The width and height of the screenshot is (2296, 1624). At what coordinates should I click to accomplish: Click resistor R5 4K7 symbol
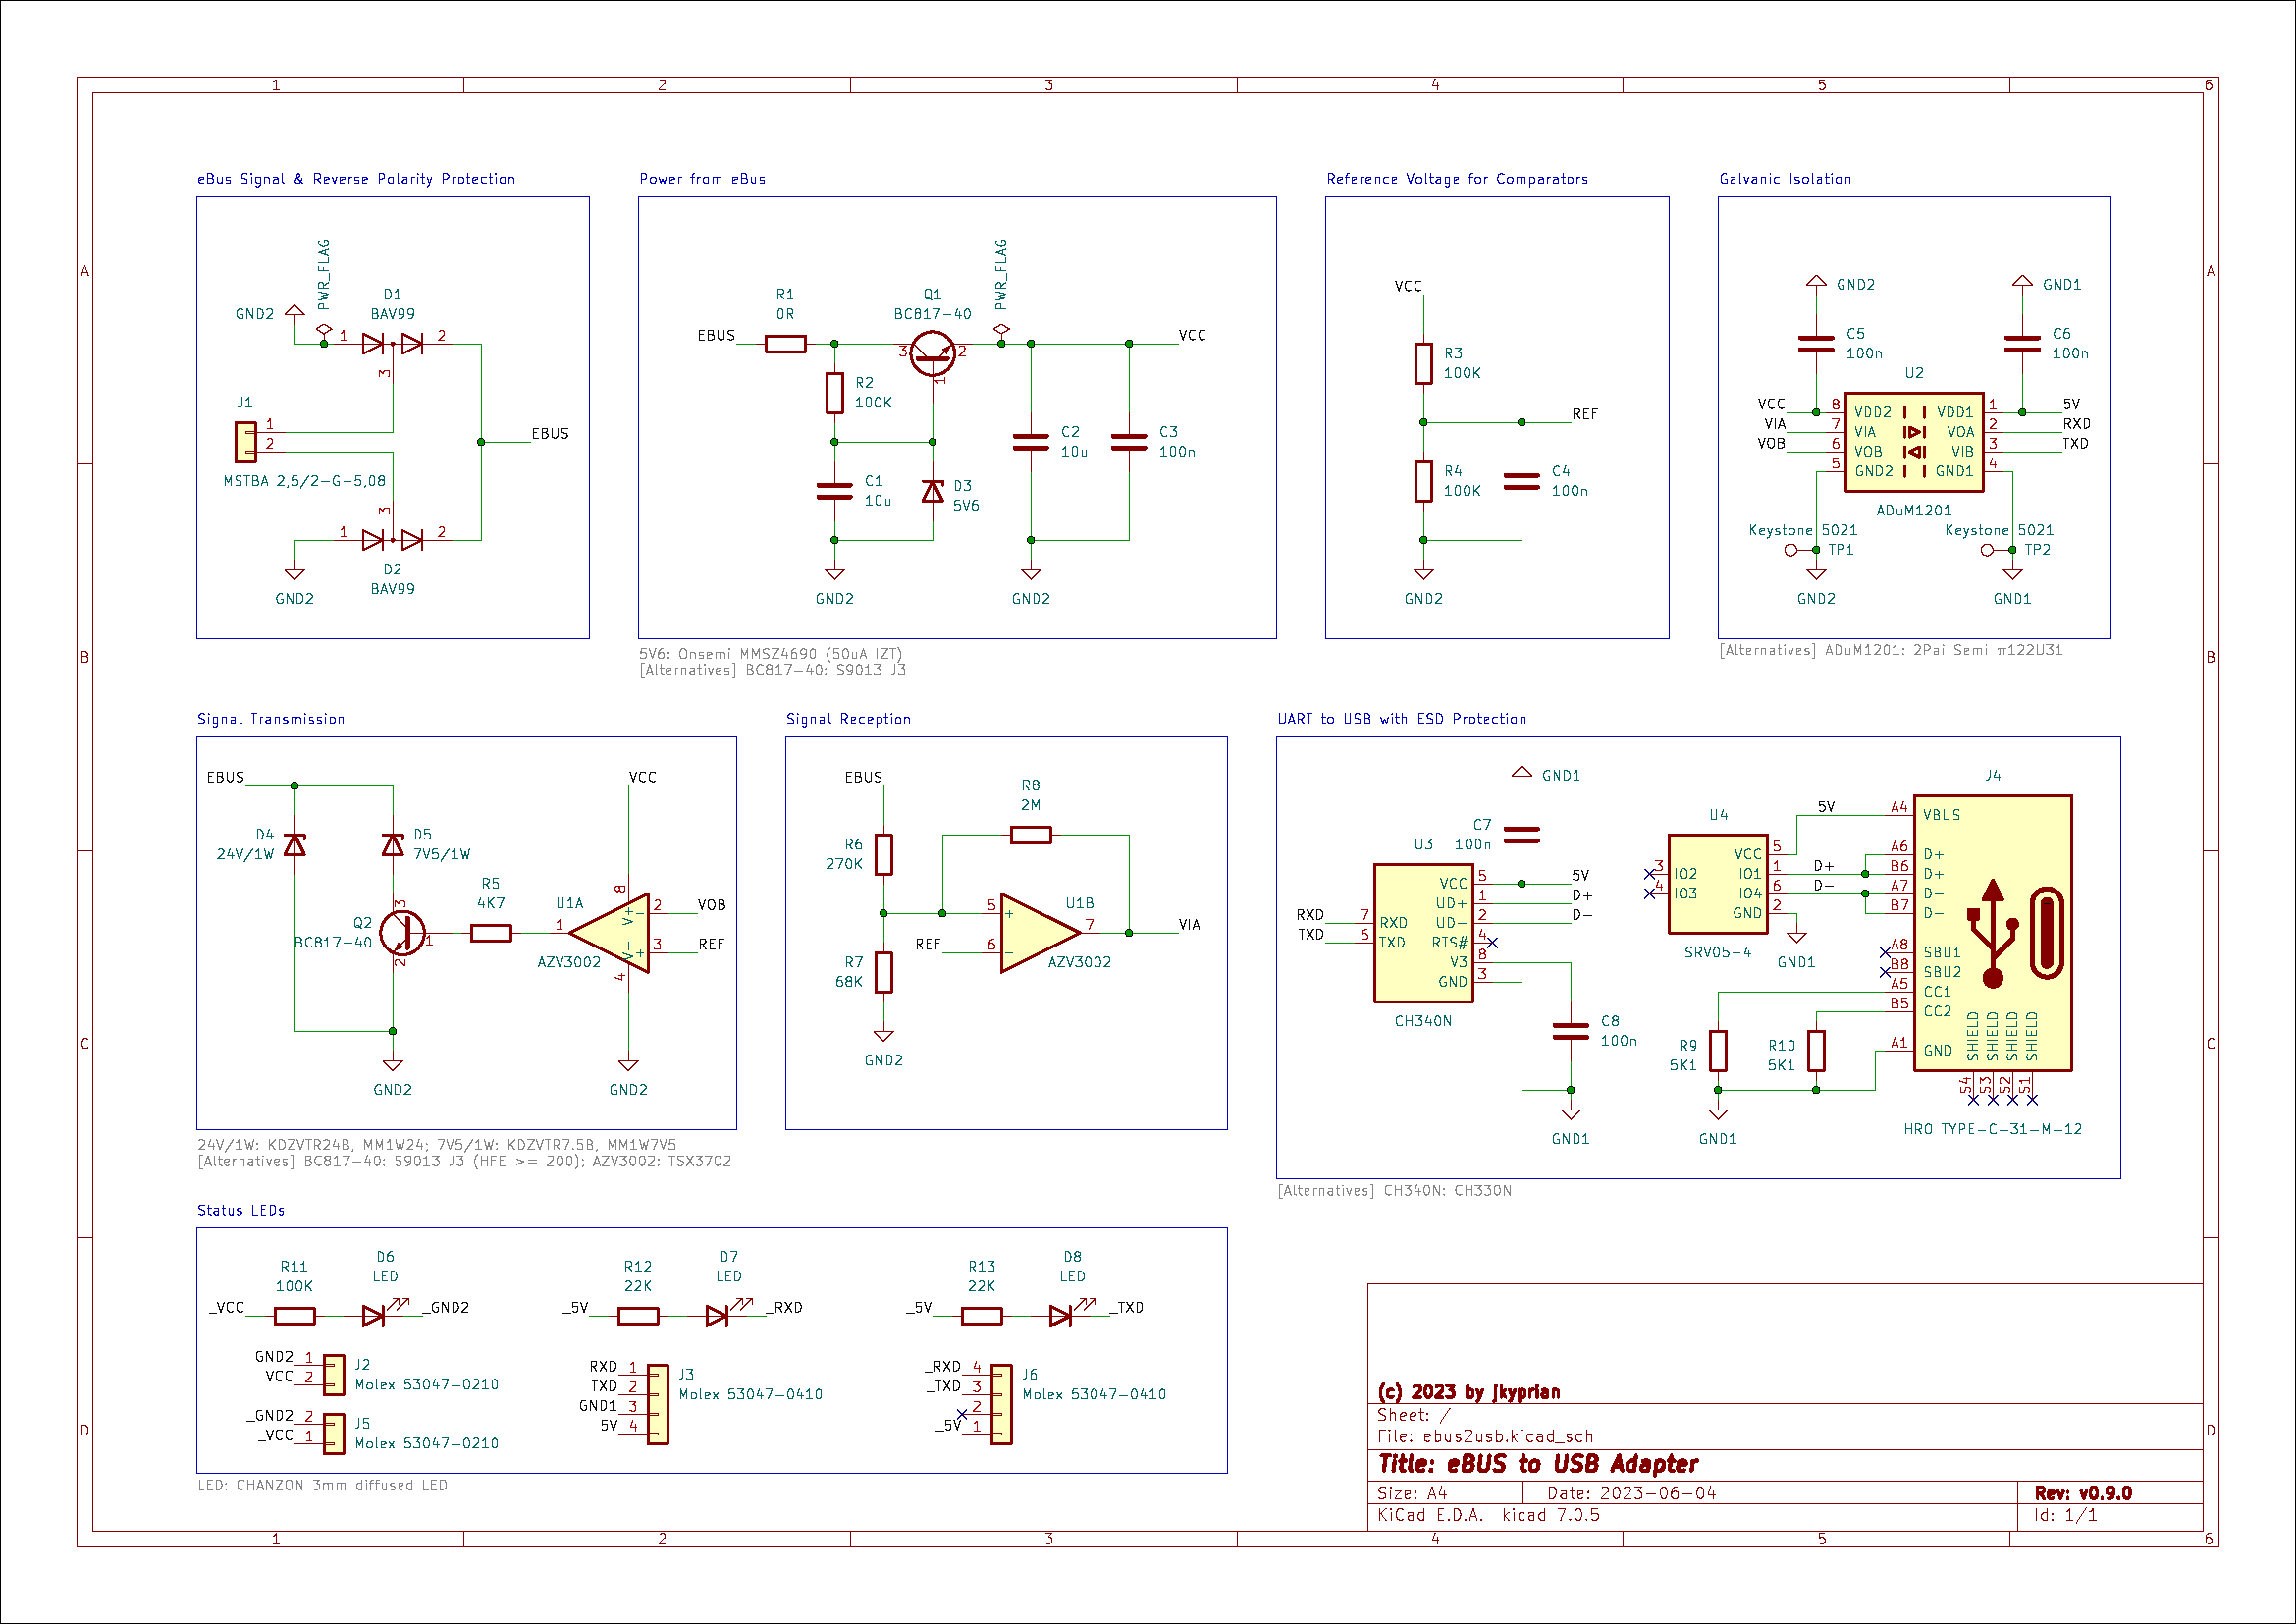tap(491, 933)
